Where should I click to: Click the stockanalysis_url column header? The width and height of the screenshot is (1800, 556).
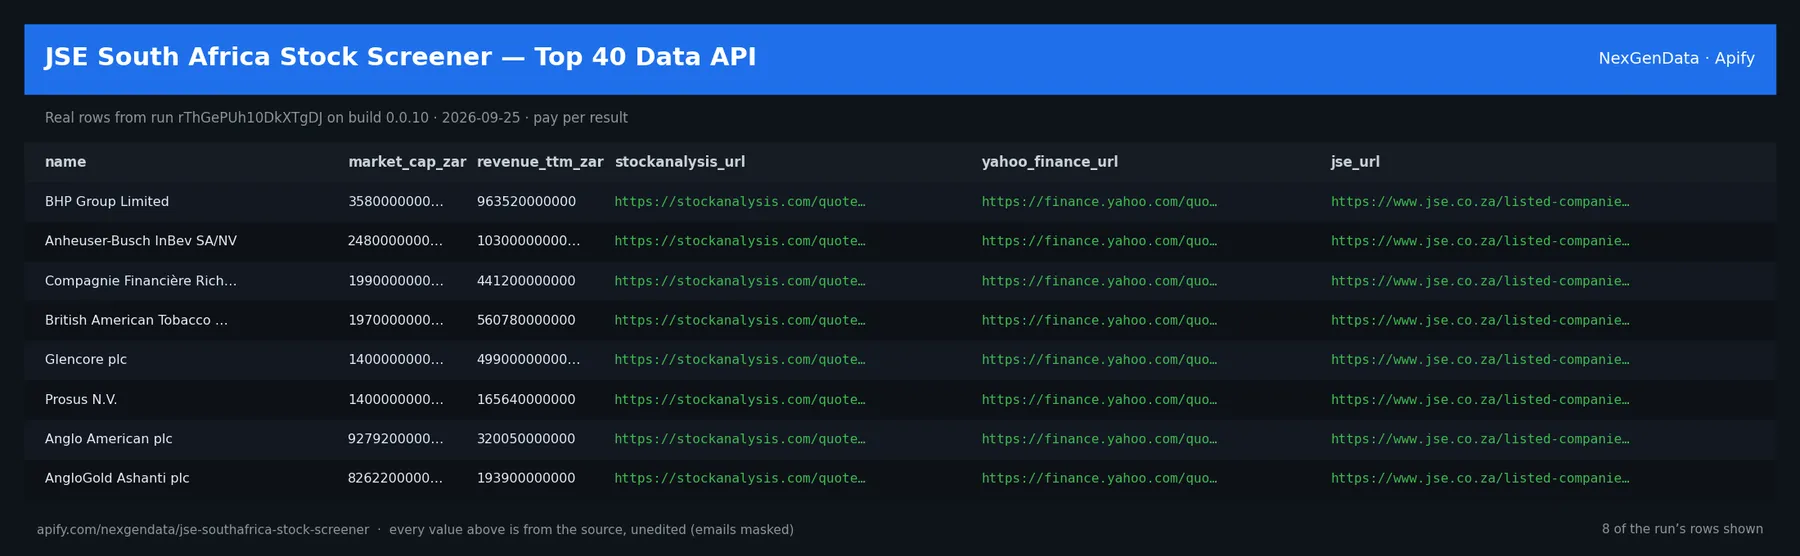[680, 162]
